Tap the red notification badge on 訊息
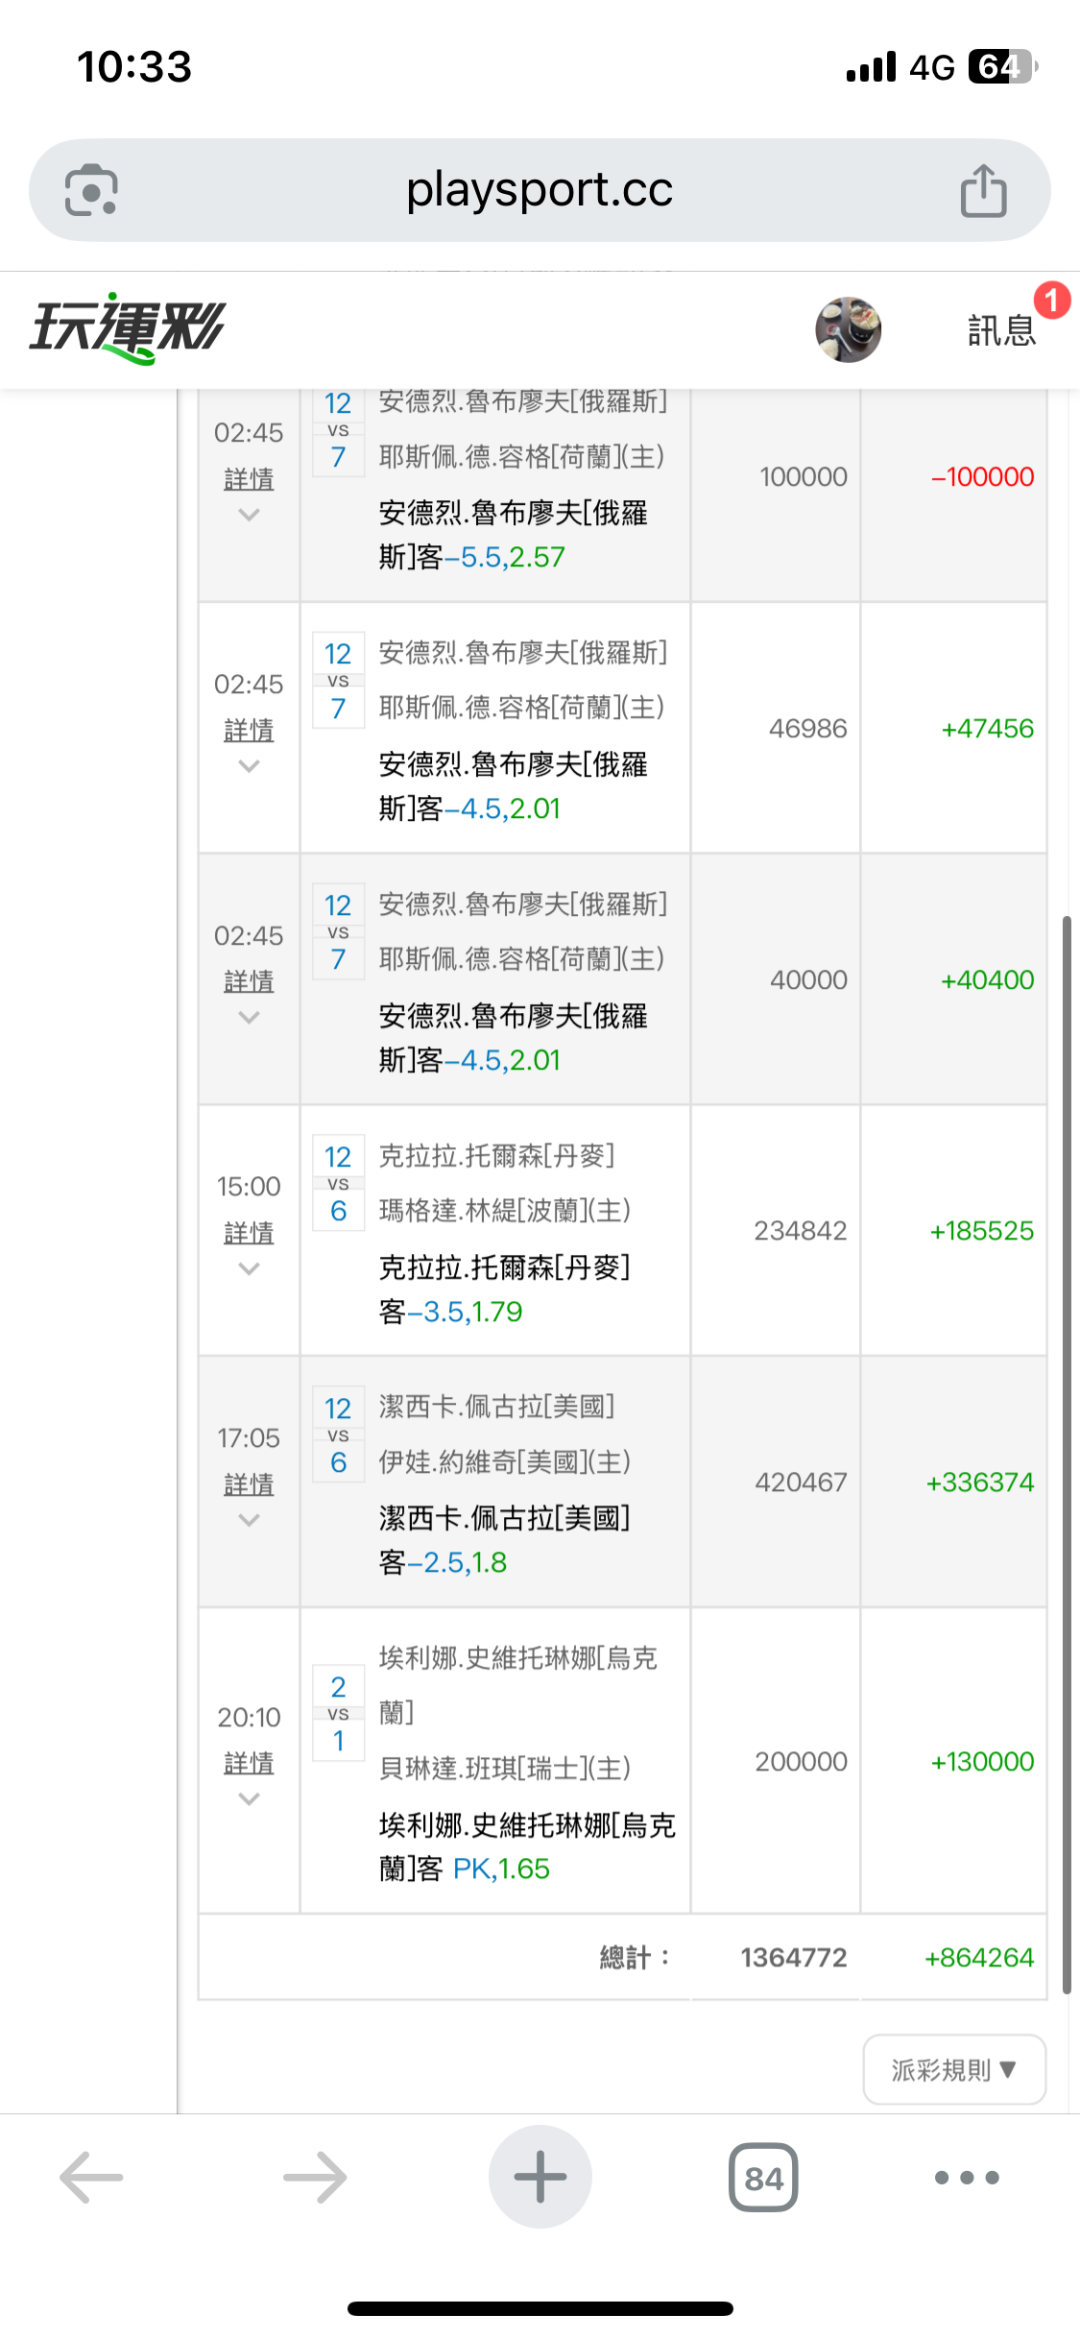The image size is (1080, 2339). pyautogui.click(x=1051, y=300)
